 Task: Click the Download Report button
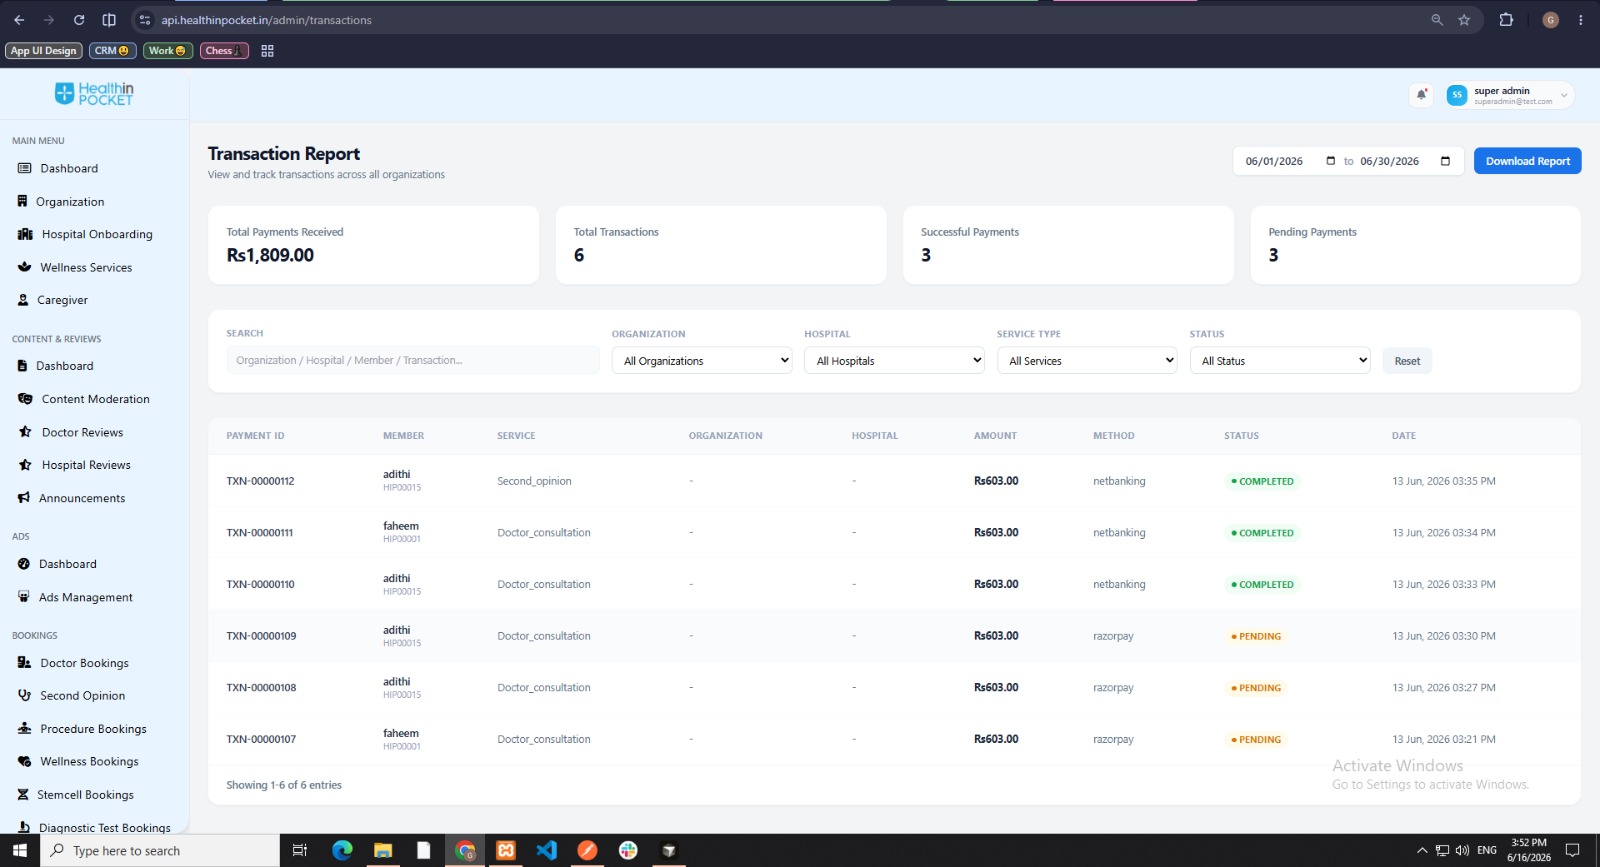1527,161
